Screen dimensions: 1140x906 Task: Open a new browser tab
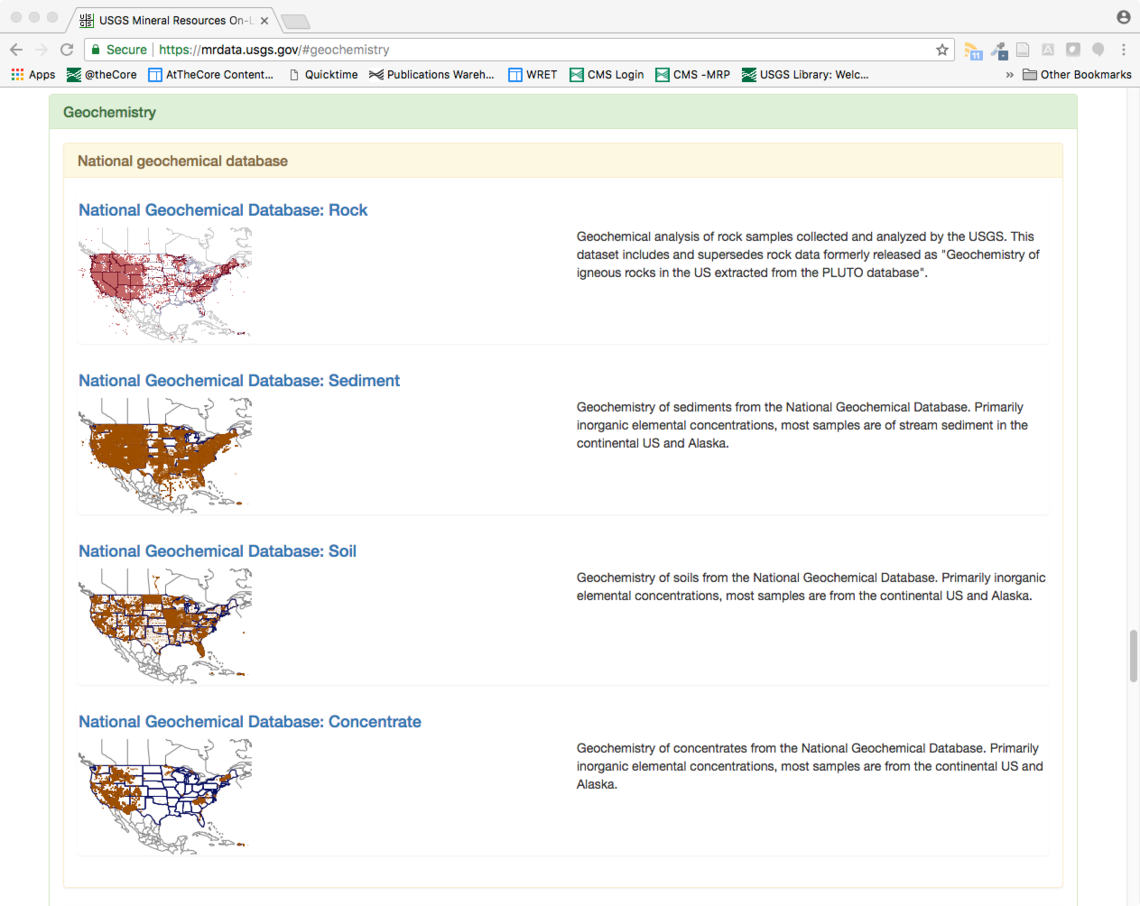point(295,21)
